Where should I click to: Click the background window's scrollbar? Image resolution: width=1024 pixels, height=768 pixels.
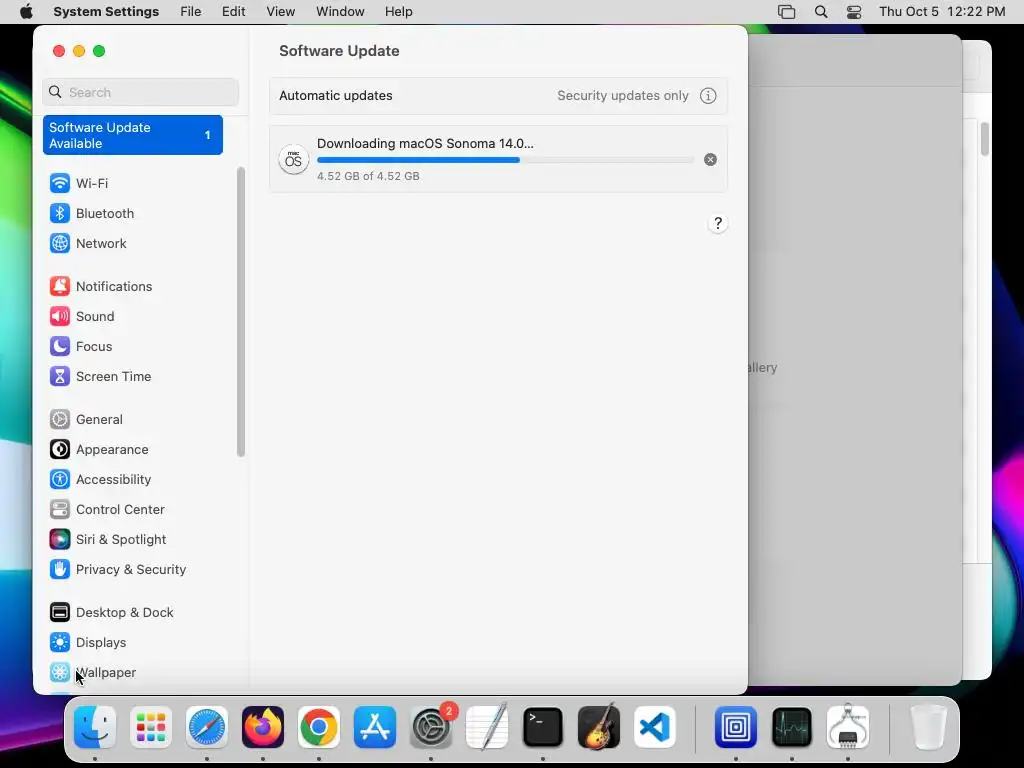coord(985,139)
